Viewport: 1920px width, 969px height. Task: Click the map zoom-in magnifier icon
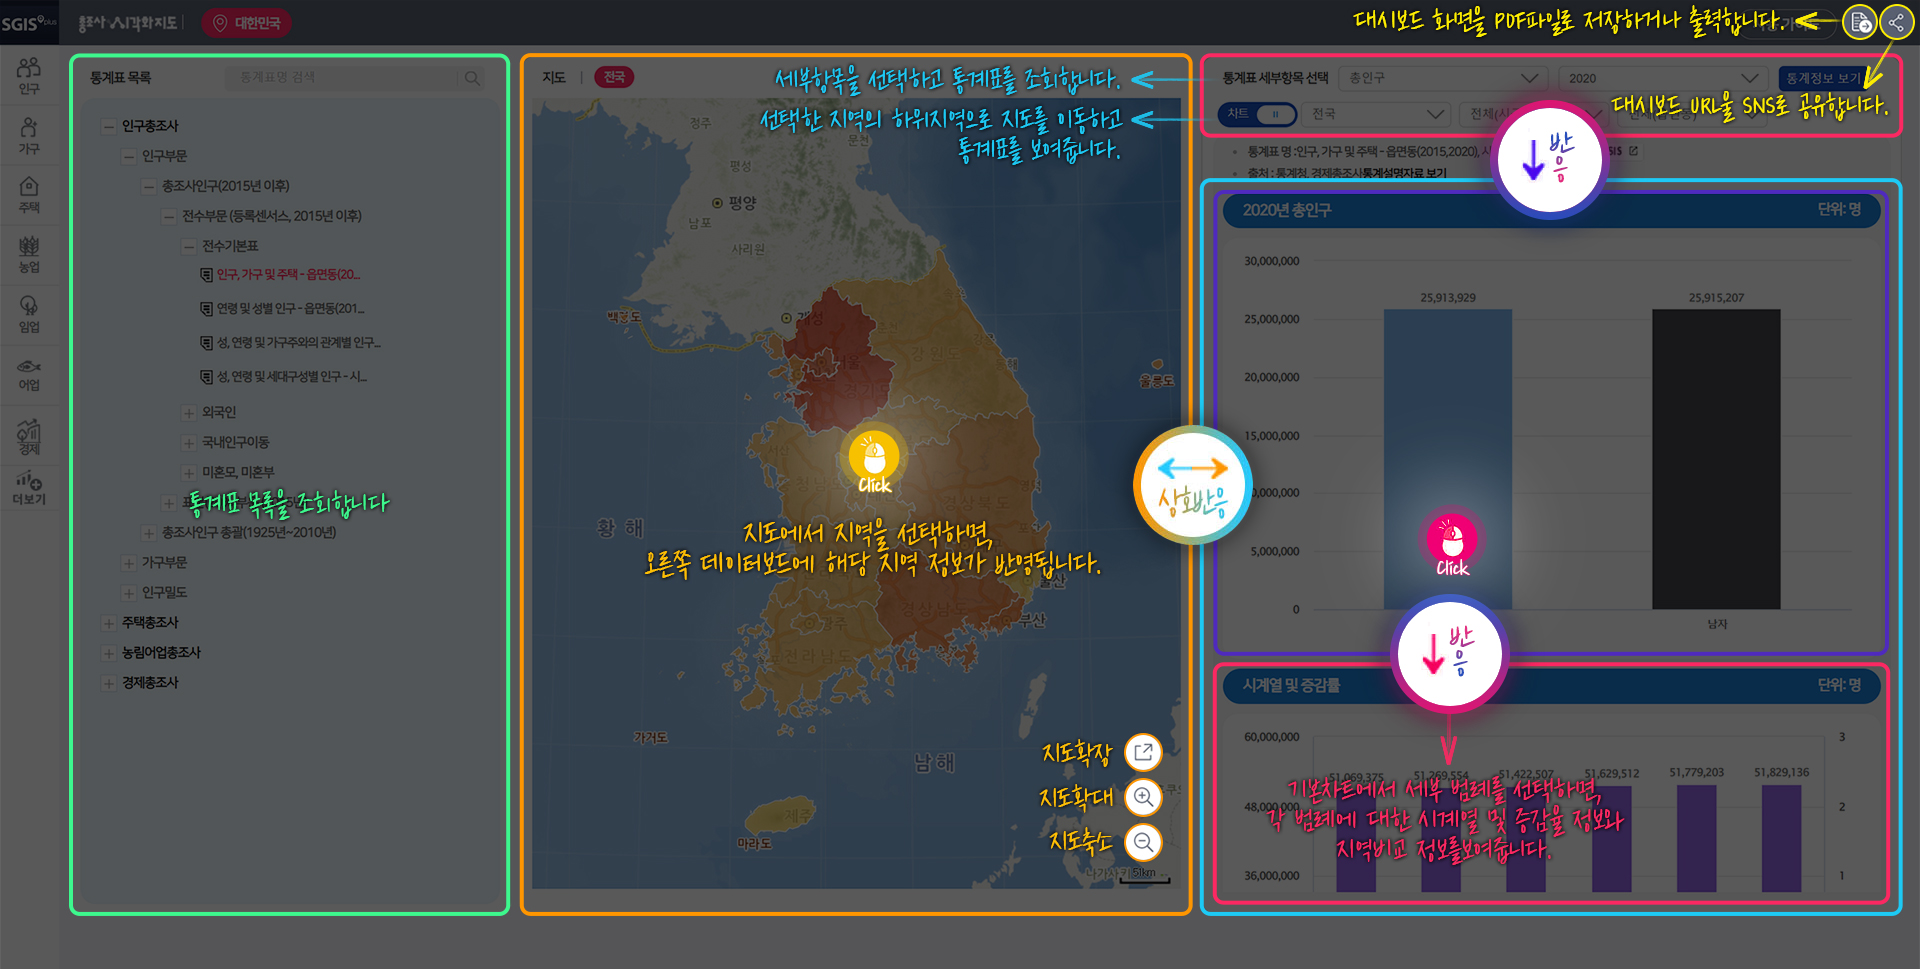1143,797
